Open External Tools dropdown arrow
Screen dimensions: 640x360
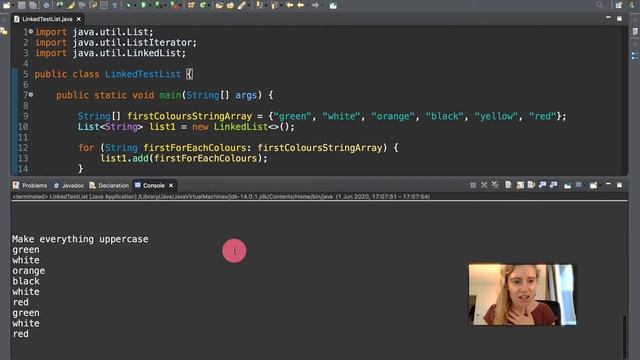[180, 5]
